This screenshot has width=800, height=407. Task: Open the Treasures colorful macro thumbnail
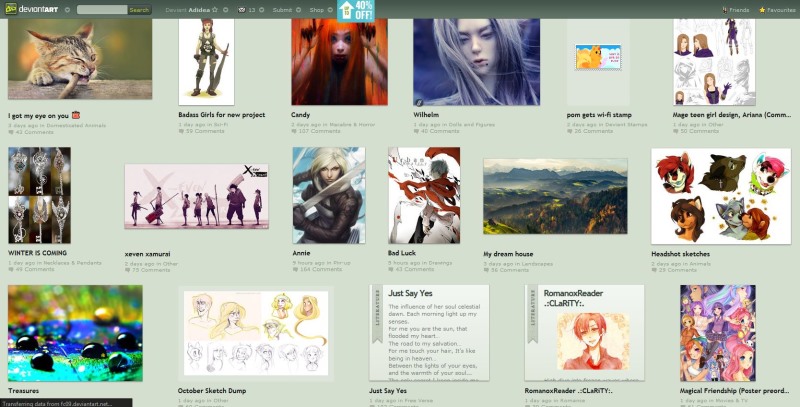[75, 333]
